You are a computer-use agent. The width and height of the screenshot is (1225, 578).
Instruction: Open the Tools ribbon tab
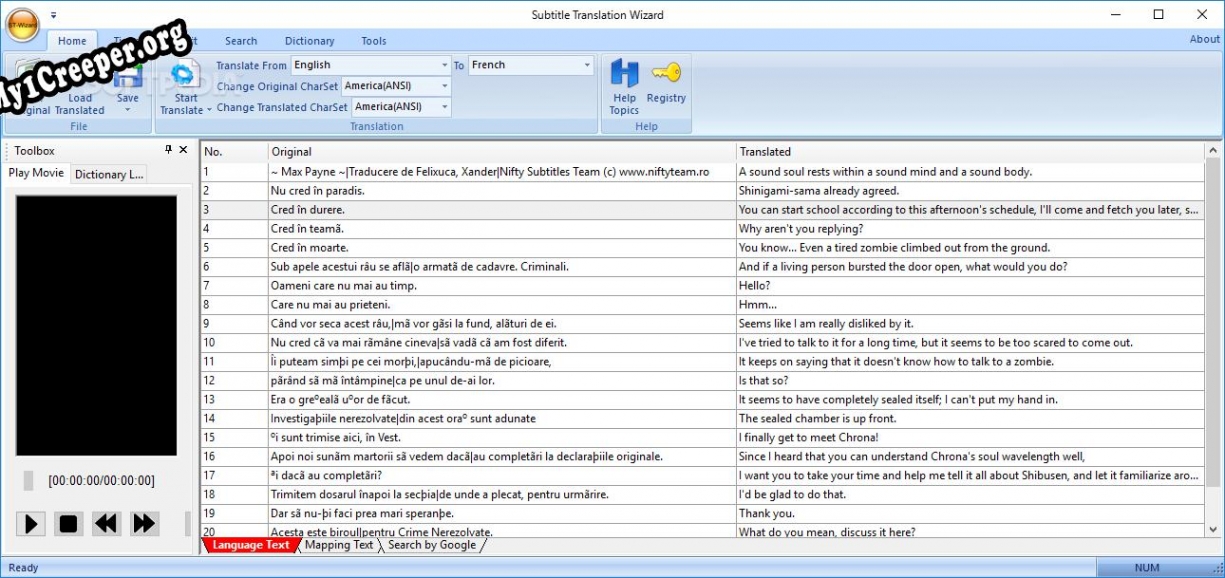point(374,41)
